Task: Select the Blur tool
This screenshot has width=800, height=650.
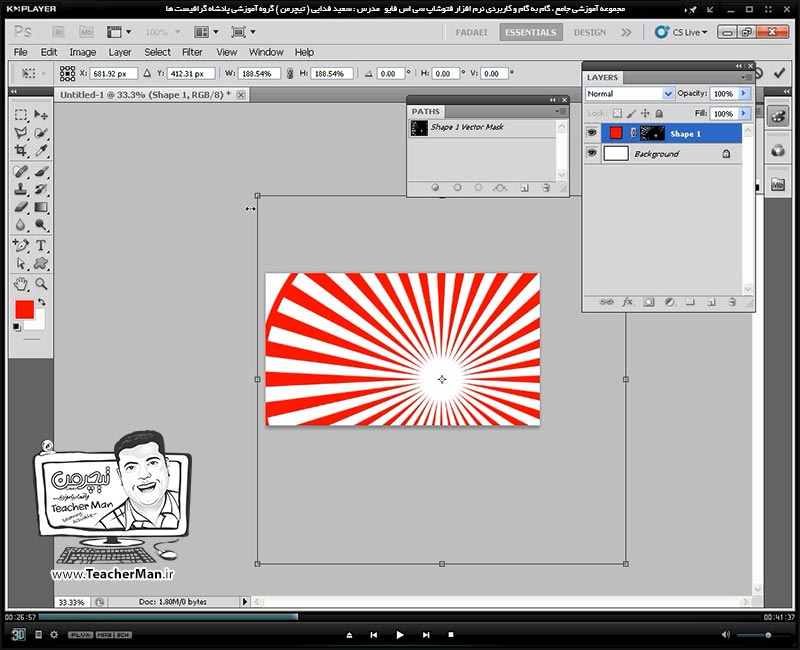Action: (21, 225)
